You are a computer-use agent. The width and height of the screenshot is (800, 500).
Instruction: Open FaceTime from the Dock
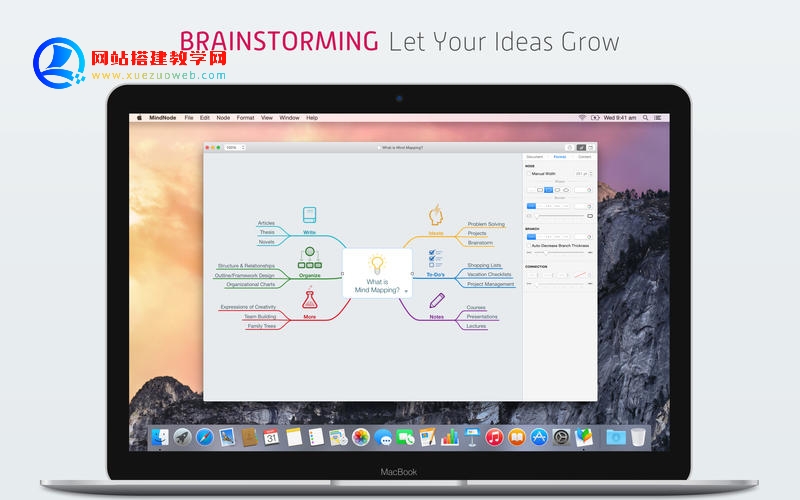click(405, 437)
